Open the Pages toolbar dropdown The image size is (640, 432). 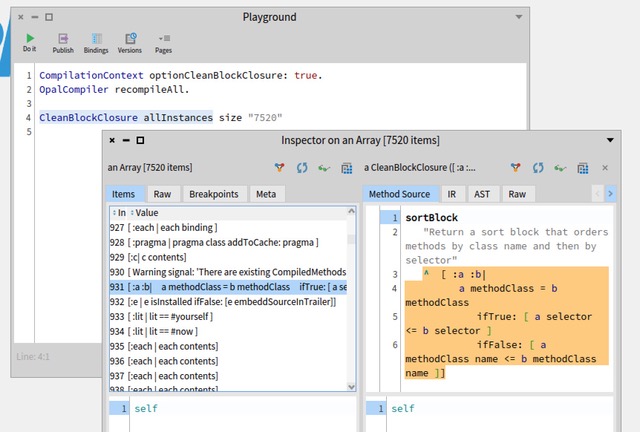pos(163,41)
